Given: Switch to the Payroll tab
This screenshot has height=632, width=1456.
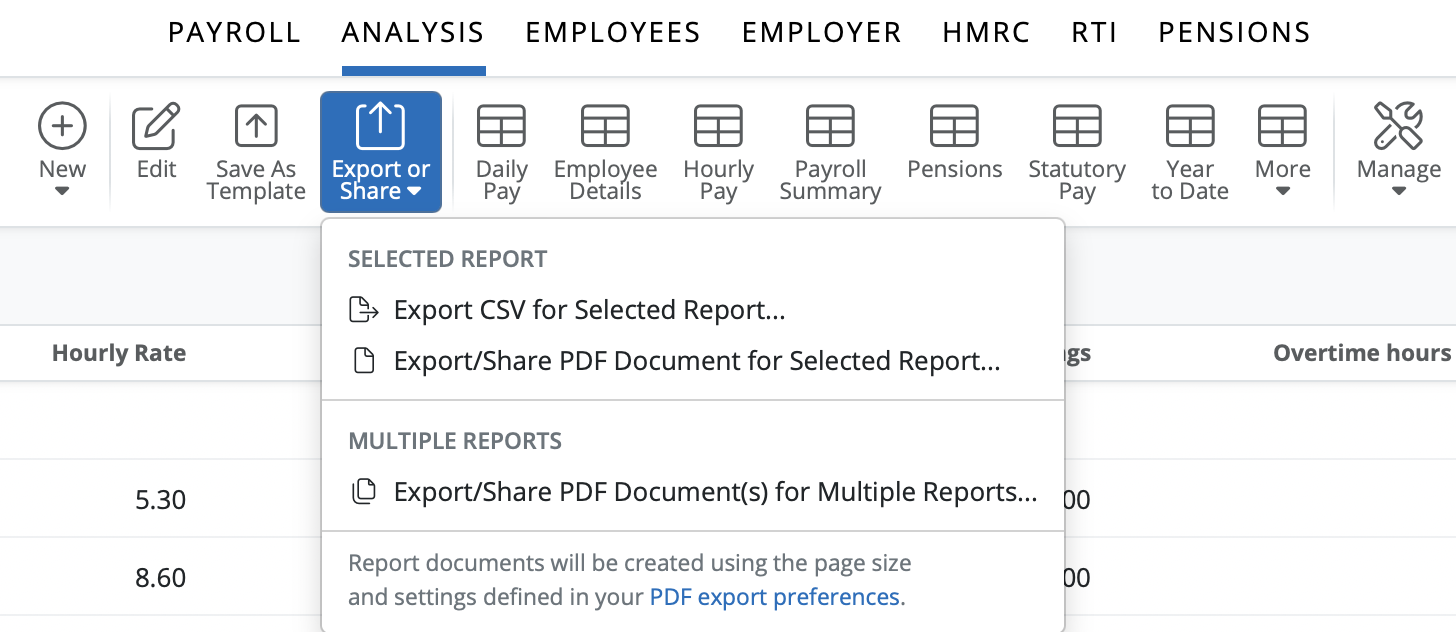Looking at the screenshot, I should coord(234,33).
